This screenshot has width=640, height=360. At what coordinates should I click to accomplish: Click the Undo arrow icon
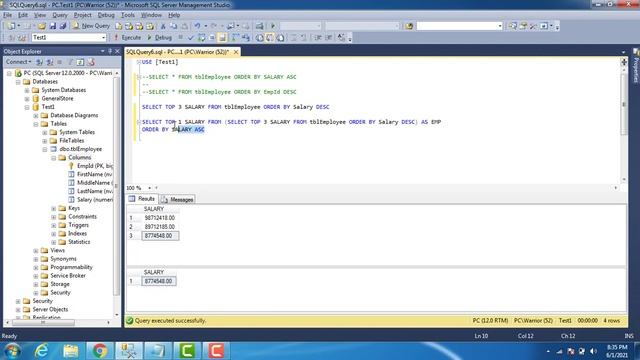(197, 26)
